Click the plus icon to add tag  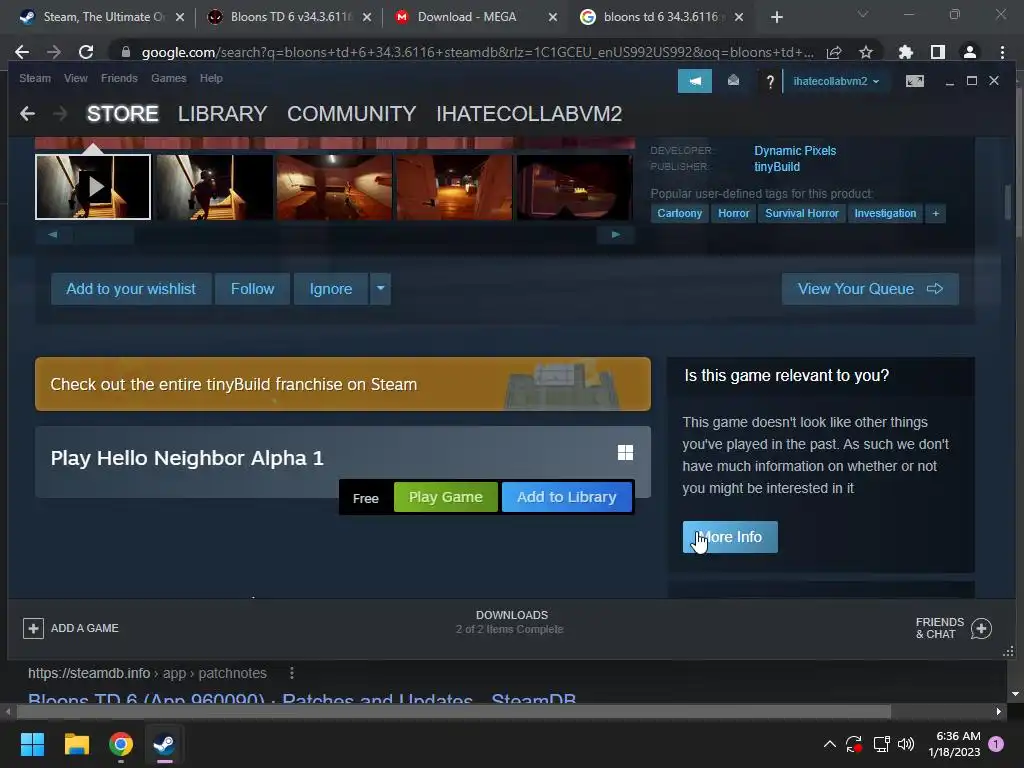tap(935, 214)
